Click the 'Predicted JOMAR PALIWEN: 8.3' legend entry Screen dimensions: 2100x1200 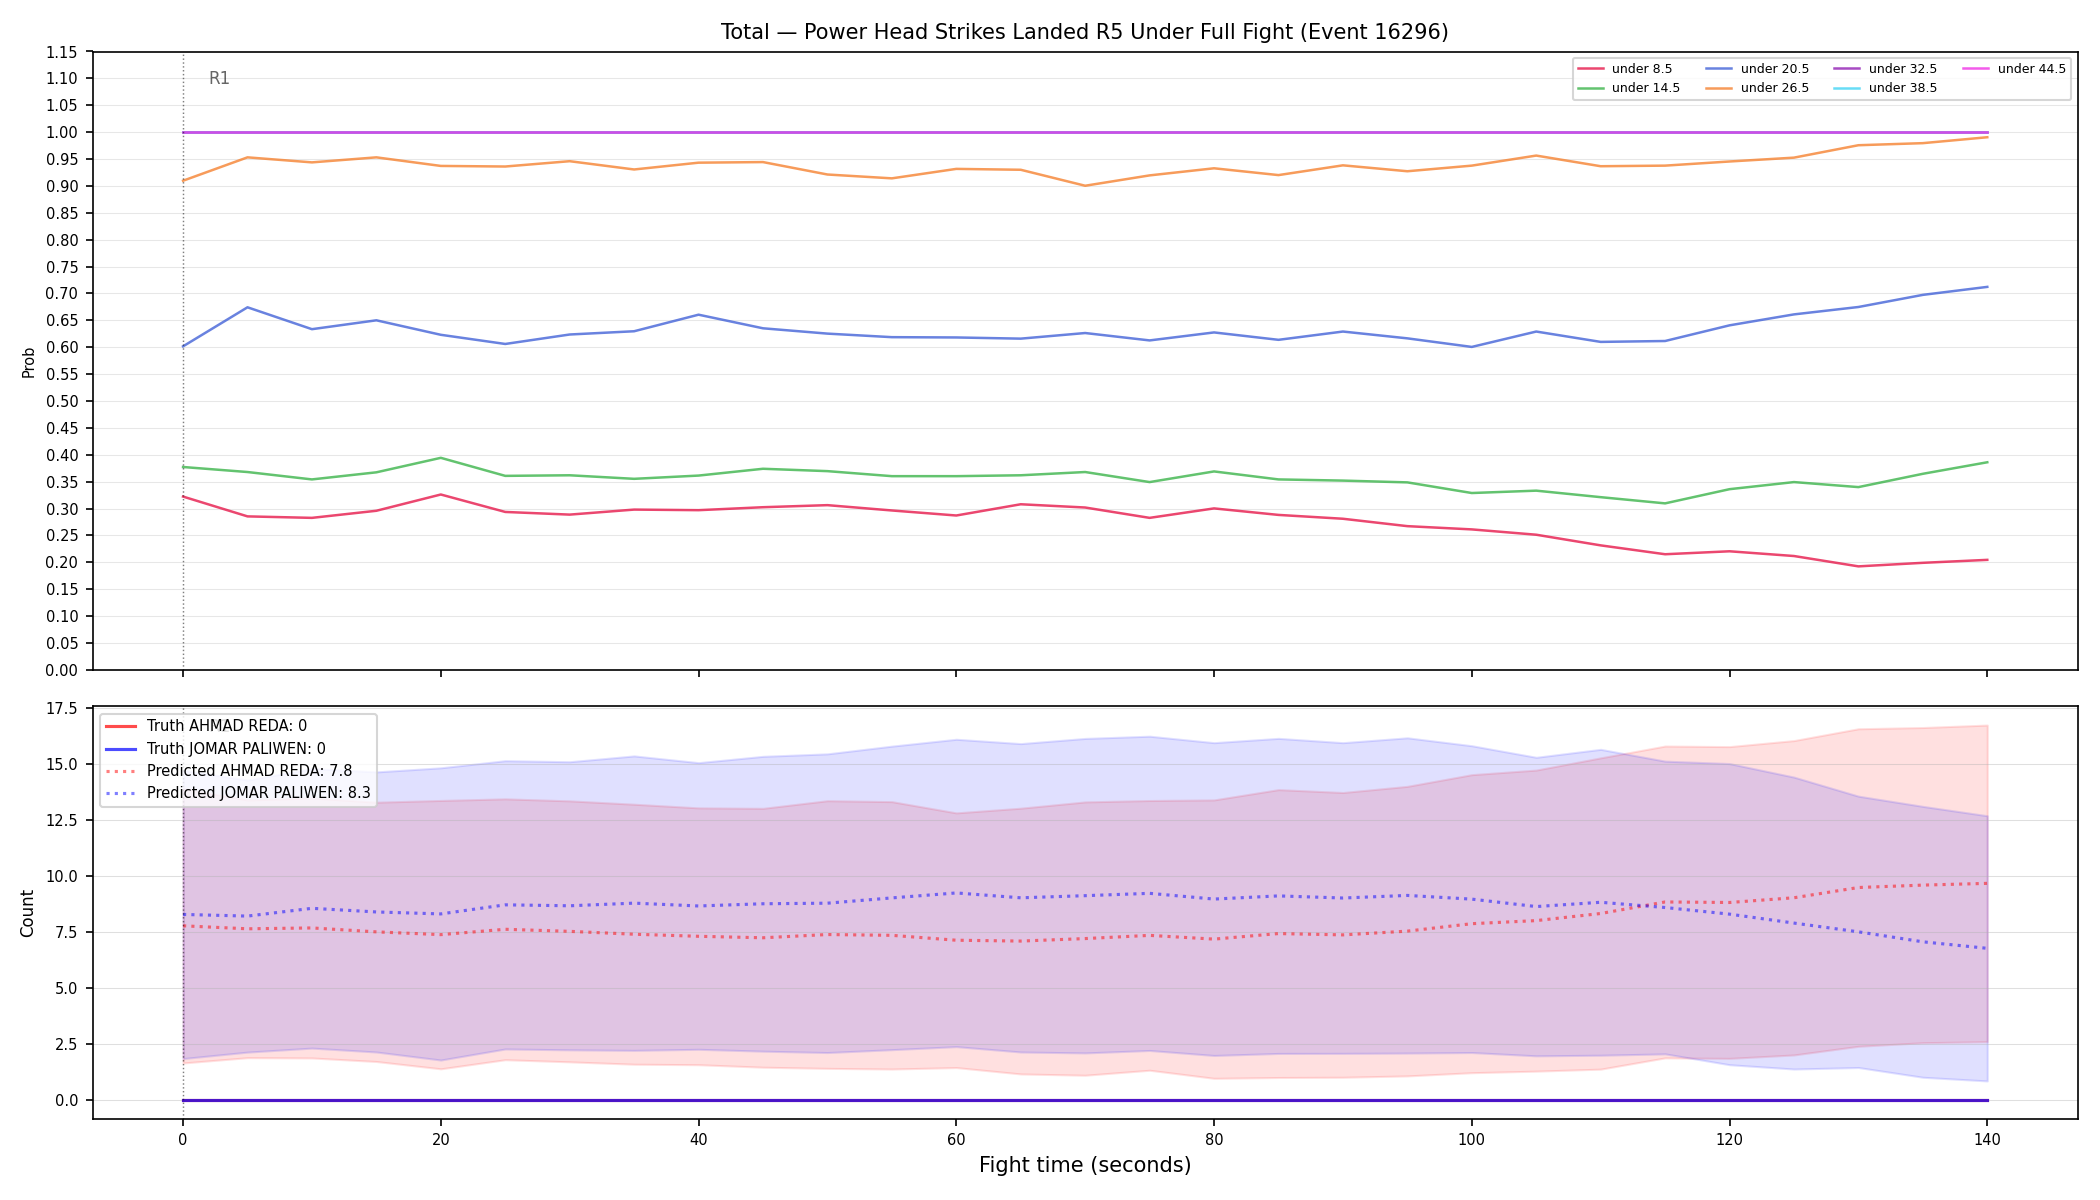click(238, 793)
